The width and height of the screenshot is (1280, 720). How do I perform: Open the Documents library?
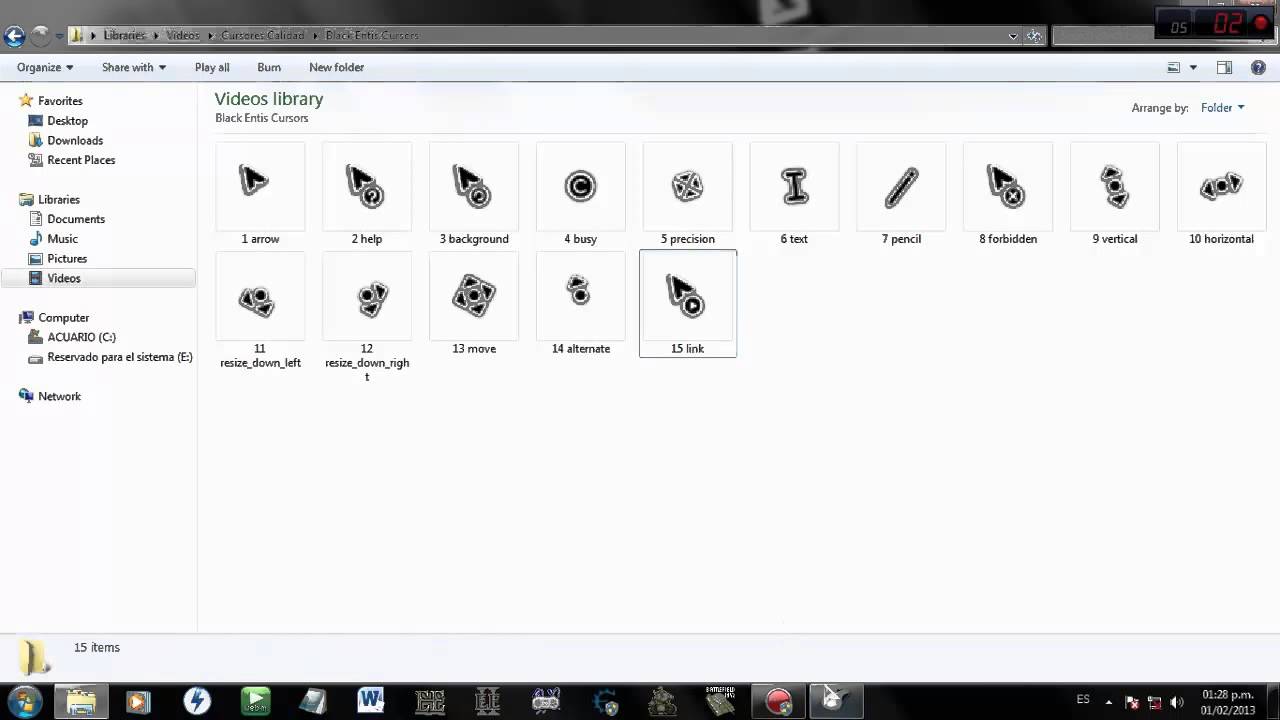[76, 219]
